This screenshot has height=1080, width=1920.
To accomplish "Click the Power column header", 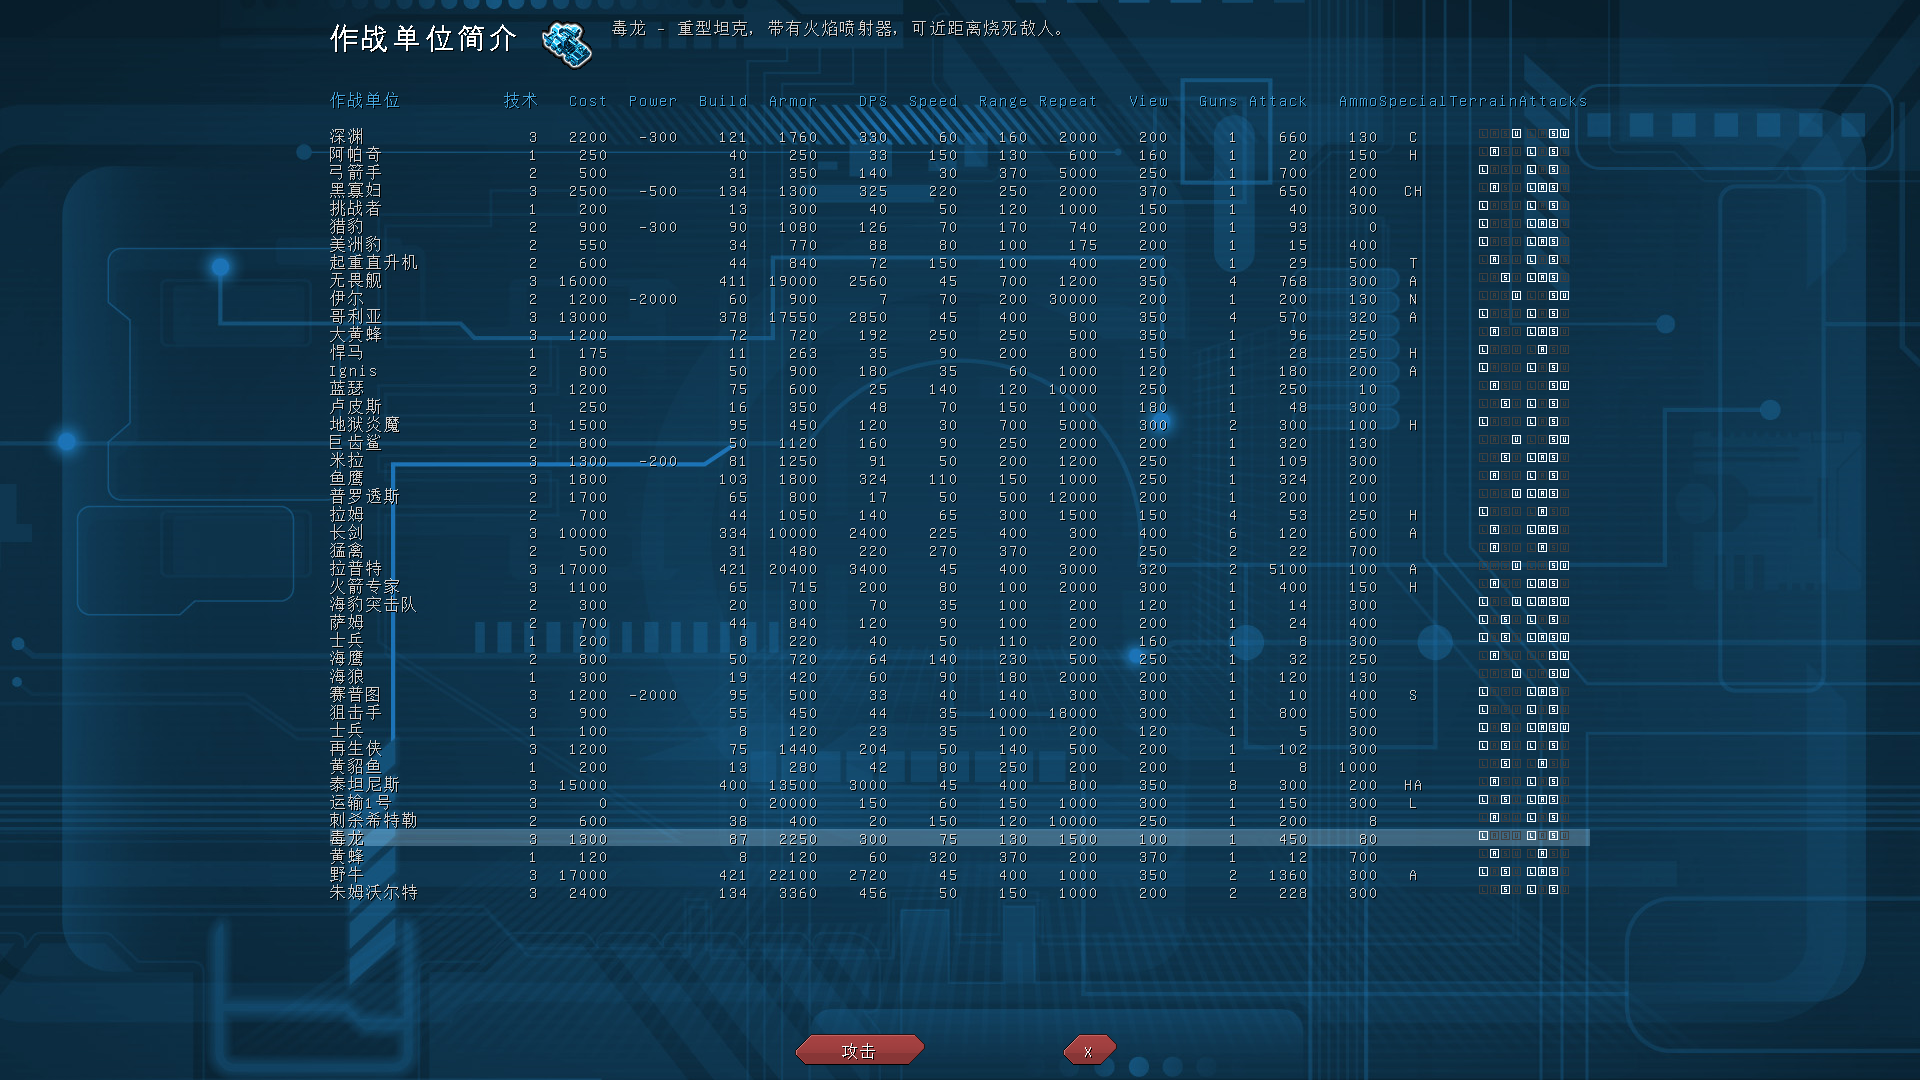I will pyautogui.click(x=653, y=101).
